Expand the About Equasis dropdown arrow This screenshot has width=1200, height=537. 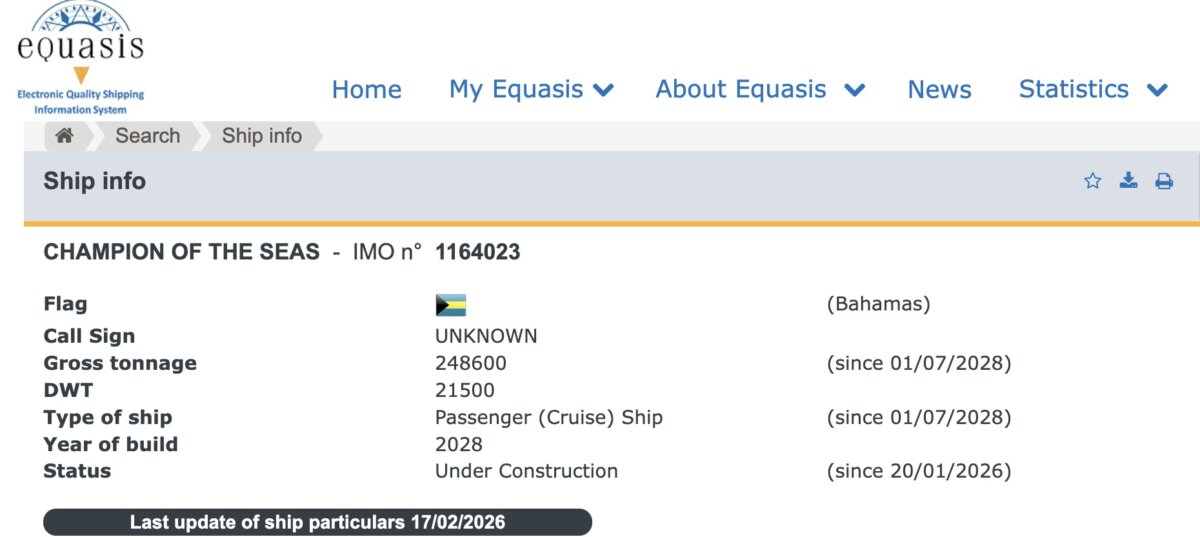[x=854, y=90]
